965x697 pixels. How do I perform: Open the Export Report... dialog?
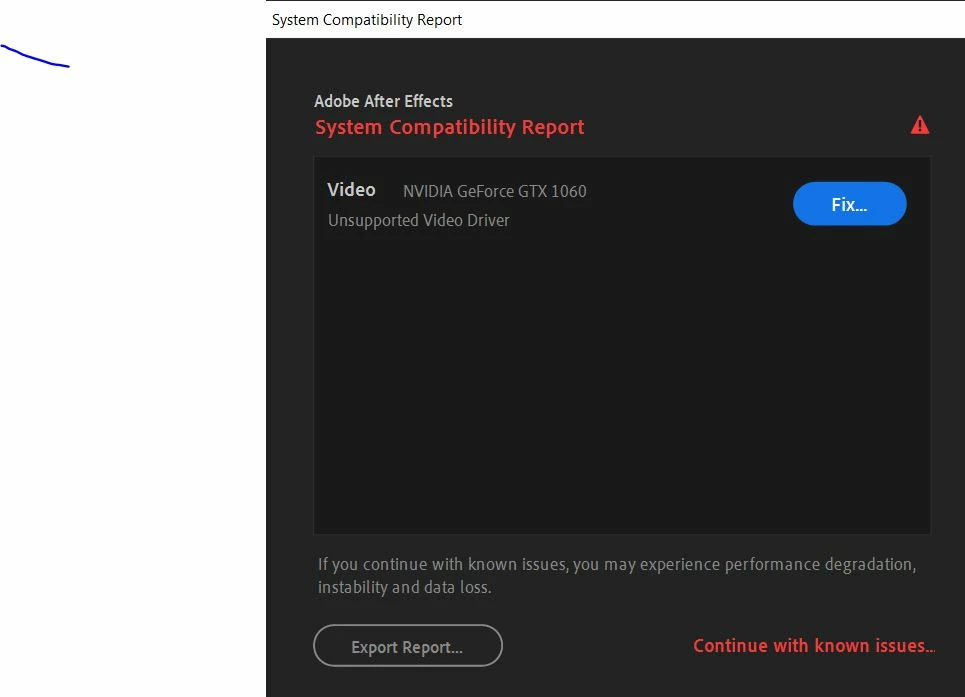tap(407, 645)
